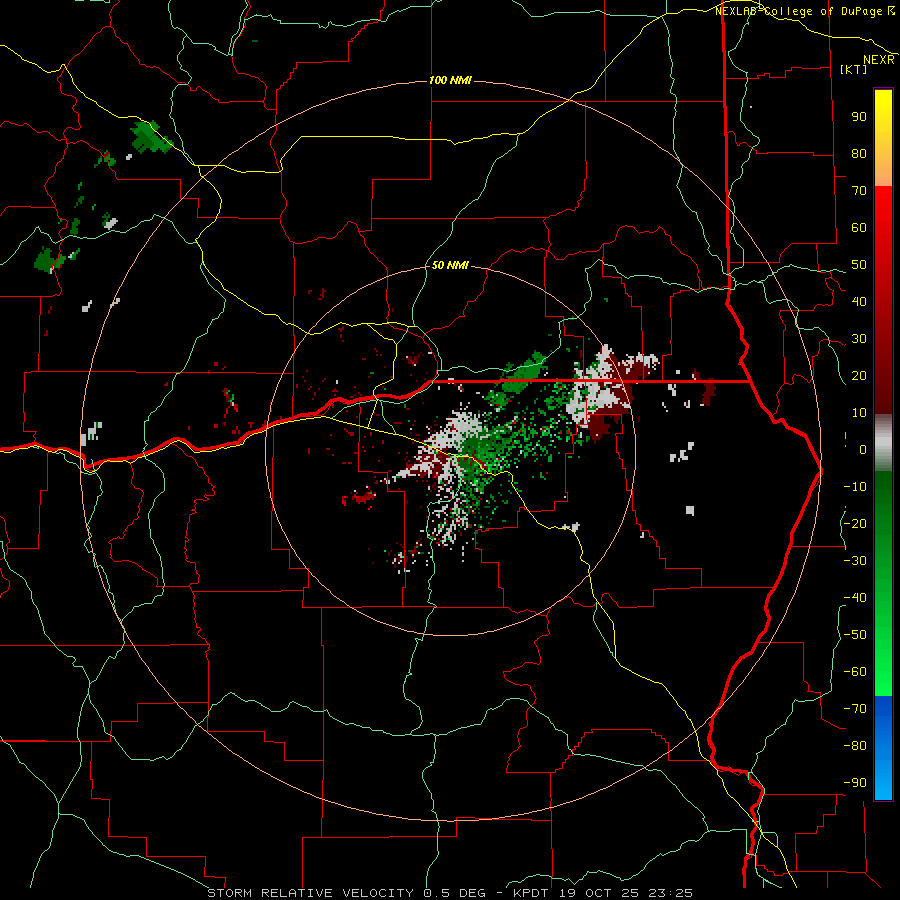This screenshot has width=900, height=900.
Task: Click the 0 value on the velocity scale
Action: click(863, 449)
